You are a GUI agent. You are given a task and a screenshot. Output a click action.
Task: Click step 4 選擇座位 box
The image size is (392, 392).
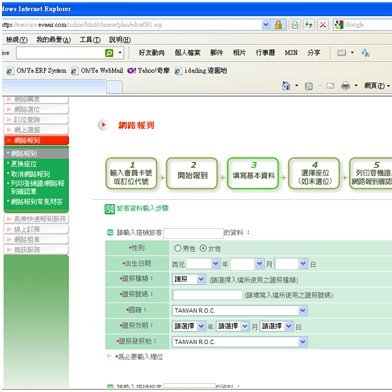314,174
